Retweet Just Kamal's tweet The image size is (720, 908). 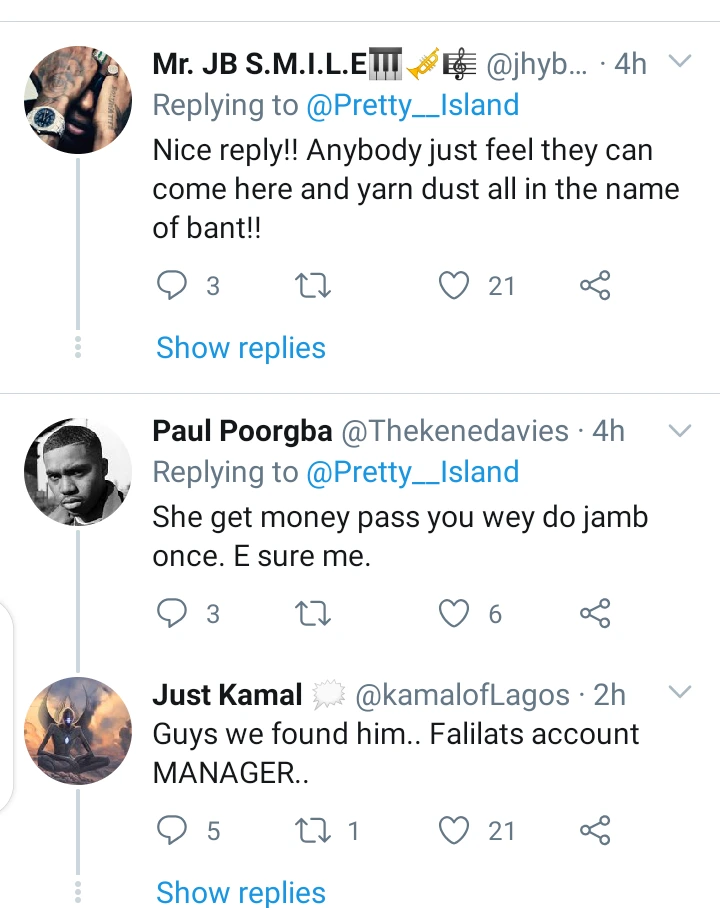click(315, 830)
